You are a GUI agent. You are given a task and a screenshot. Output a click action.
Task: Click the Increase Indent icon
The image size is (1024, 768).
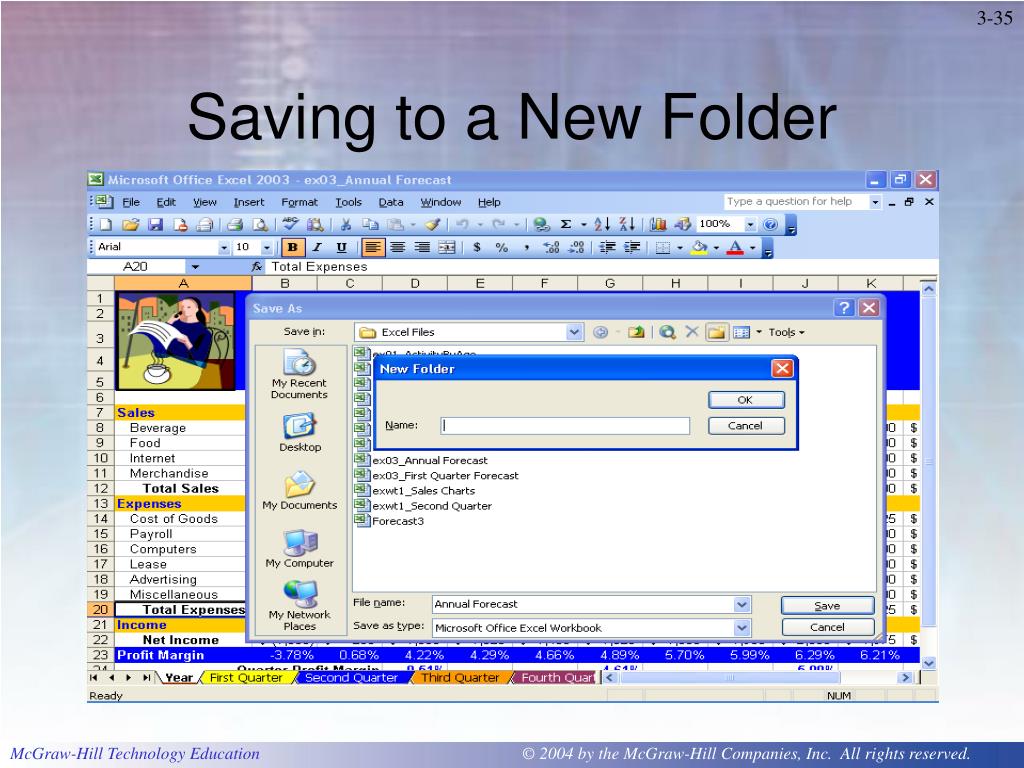tap(632, 248)
